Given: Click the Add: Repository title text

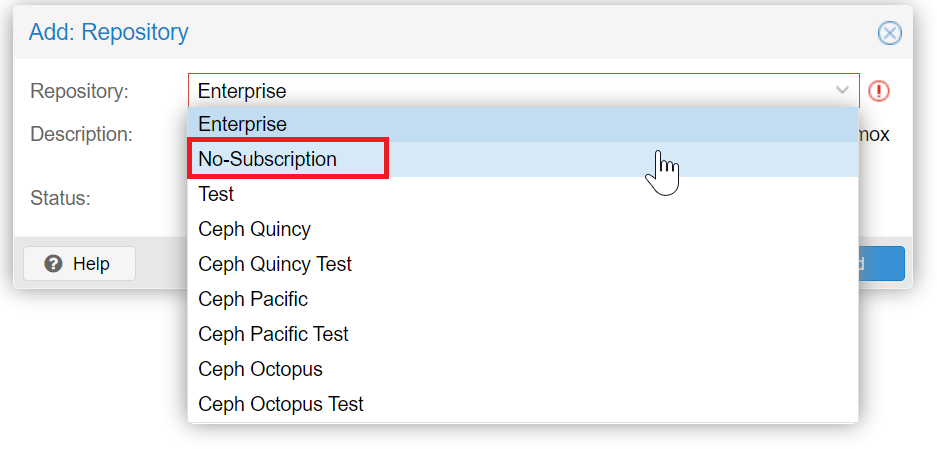Looking at the screenshot, I should pos(109,32).
